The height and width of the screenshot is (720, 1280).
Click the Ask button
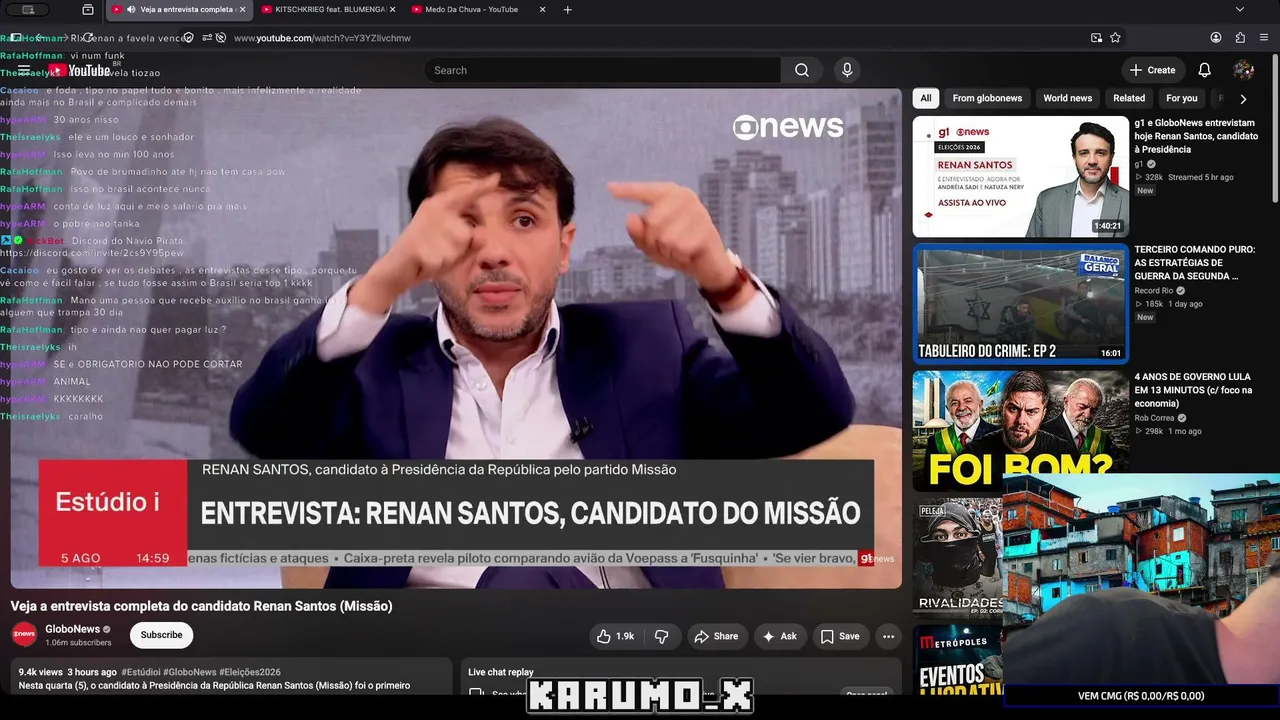click(779, 636)
